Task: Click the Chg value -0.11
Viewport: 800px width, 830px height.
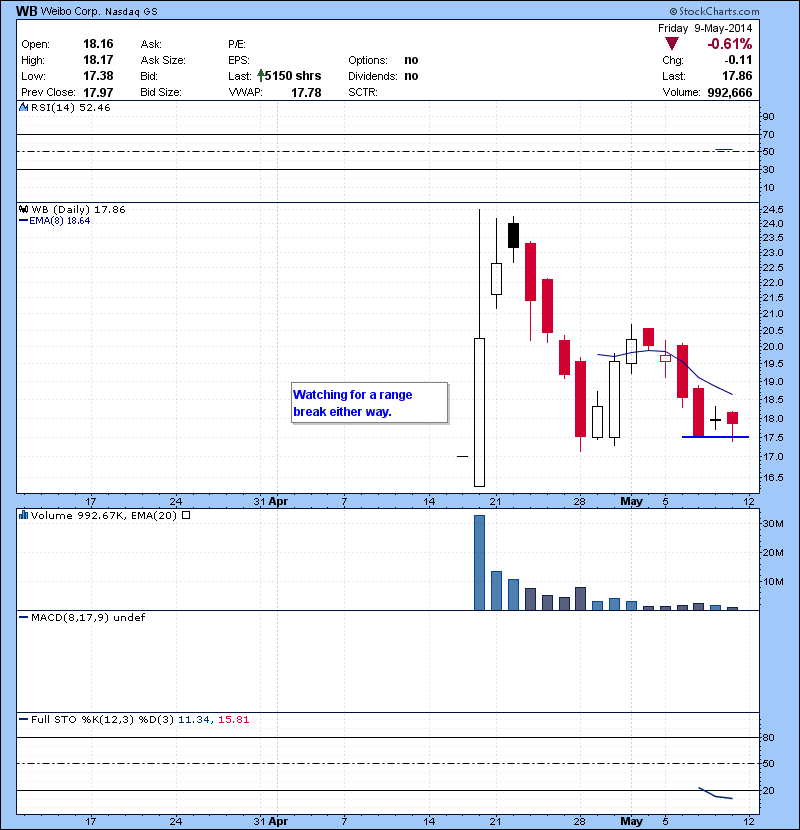Action: [738, 60]
